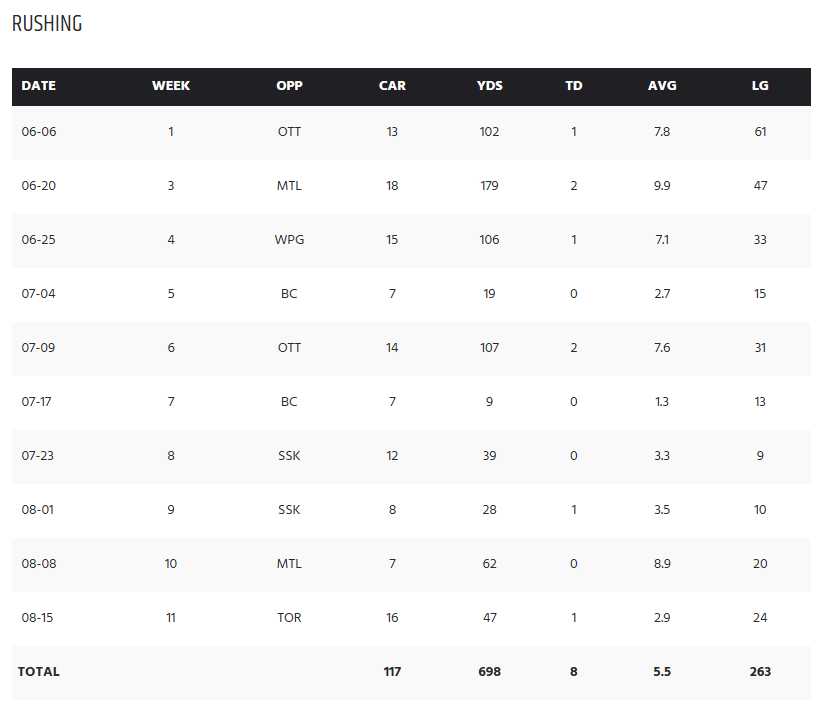The image size is (820, 705).
Task: Click the RUSHING section title
Action: tap(47, 24)
